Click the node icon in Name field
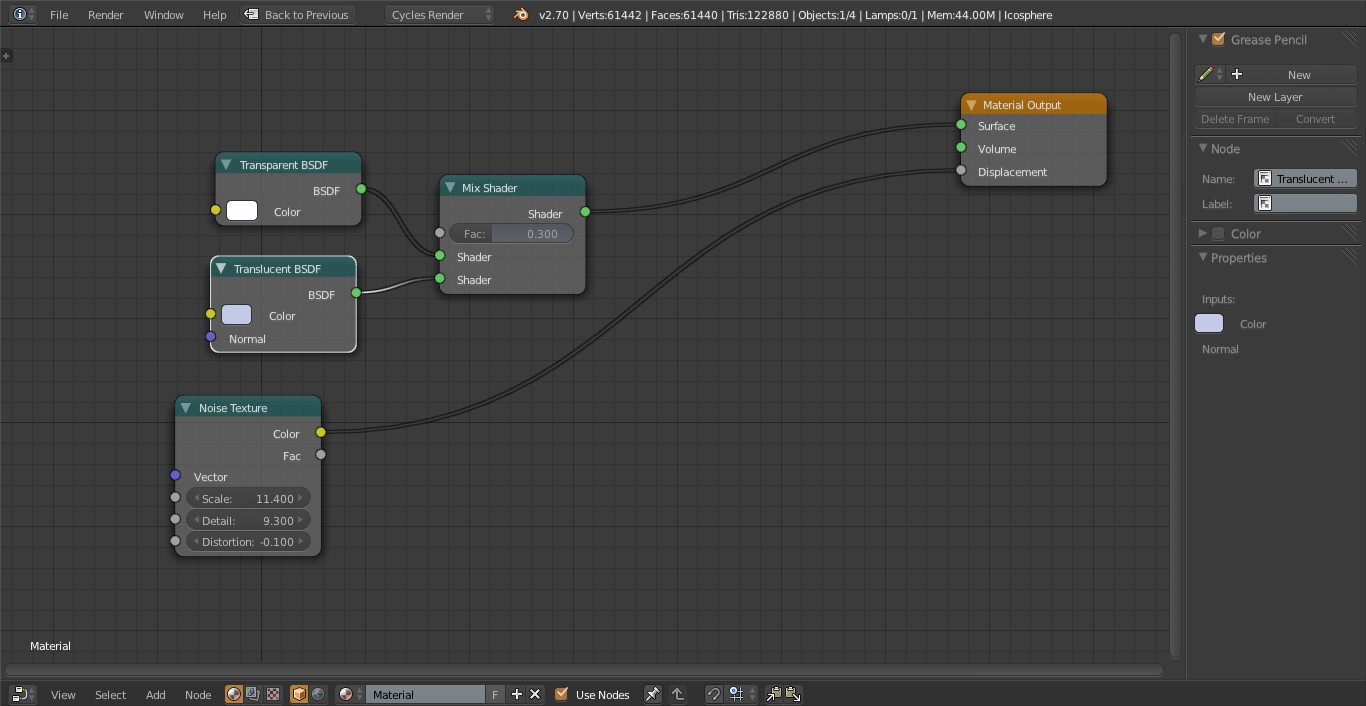 coord(1265,179)
